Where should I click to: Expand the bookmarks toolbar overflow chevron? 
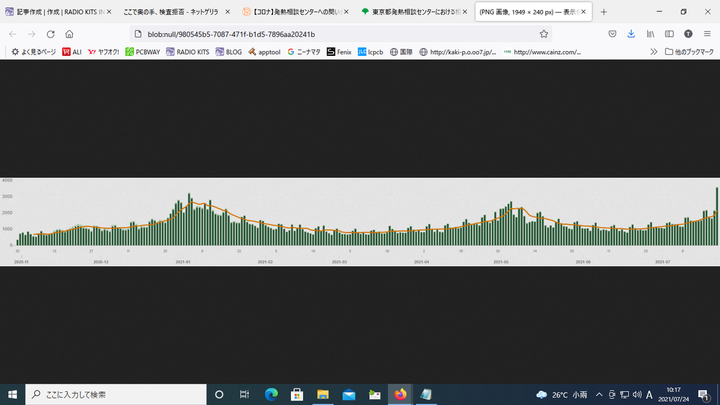(652, 51)
